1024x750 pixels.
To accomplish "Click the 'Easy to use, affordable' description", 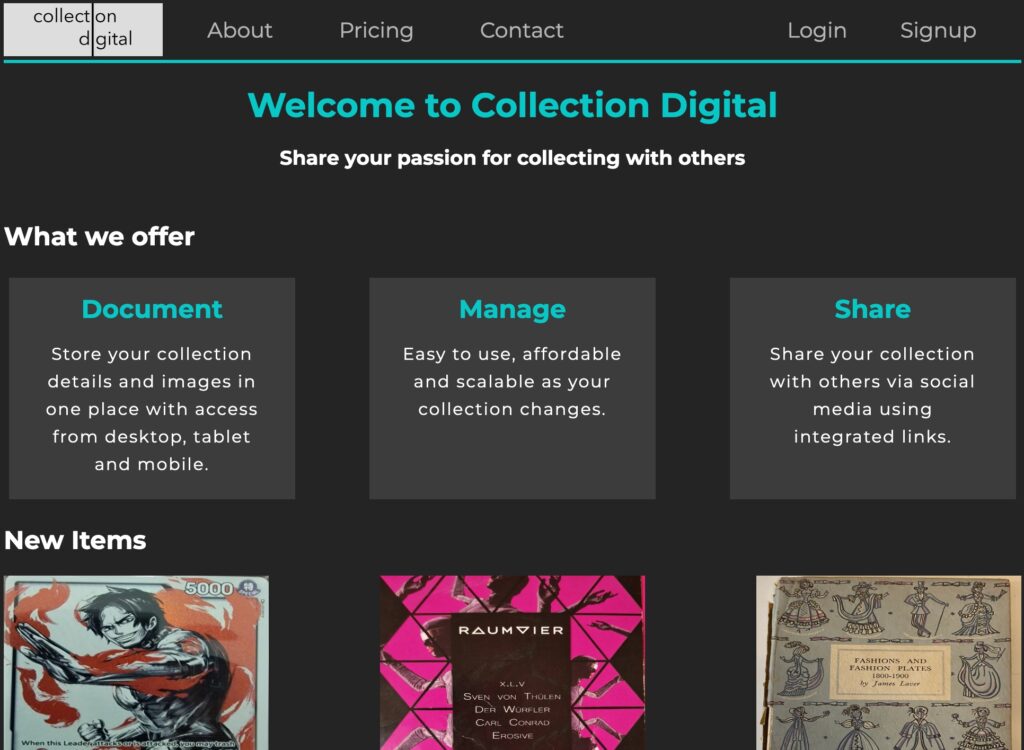I will click(x=512, y=381).
